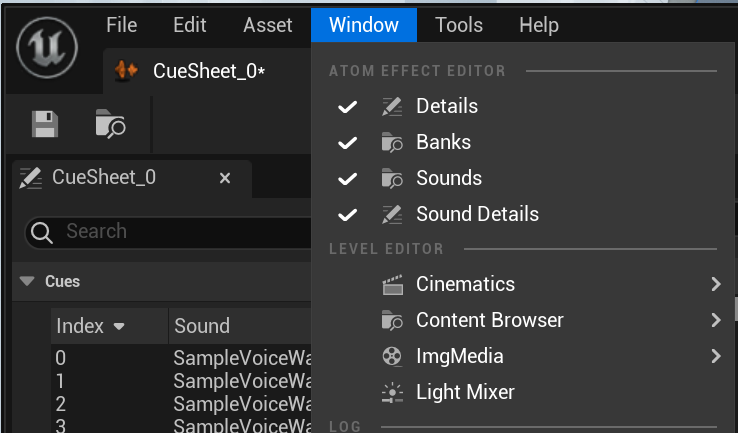Expand the Content Browser submenu arrow
The width and height of the screenshot is (738, 433).
716,320
